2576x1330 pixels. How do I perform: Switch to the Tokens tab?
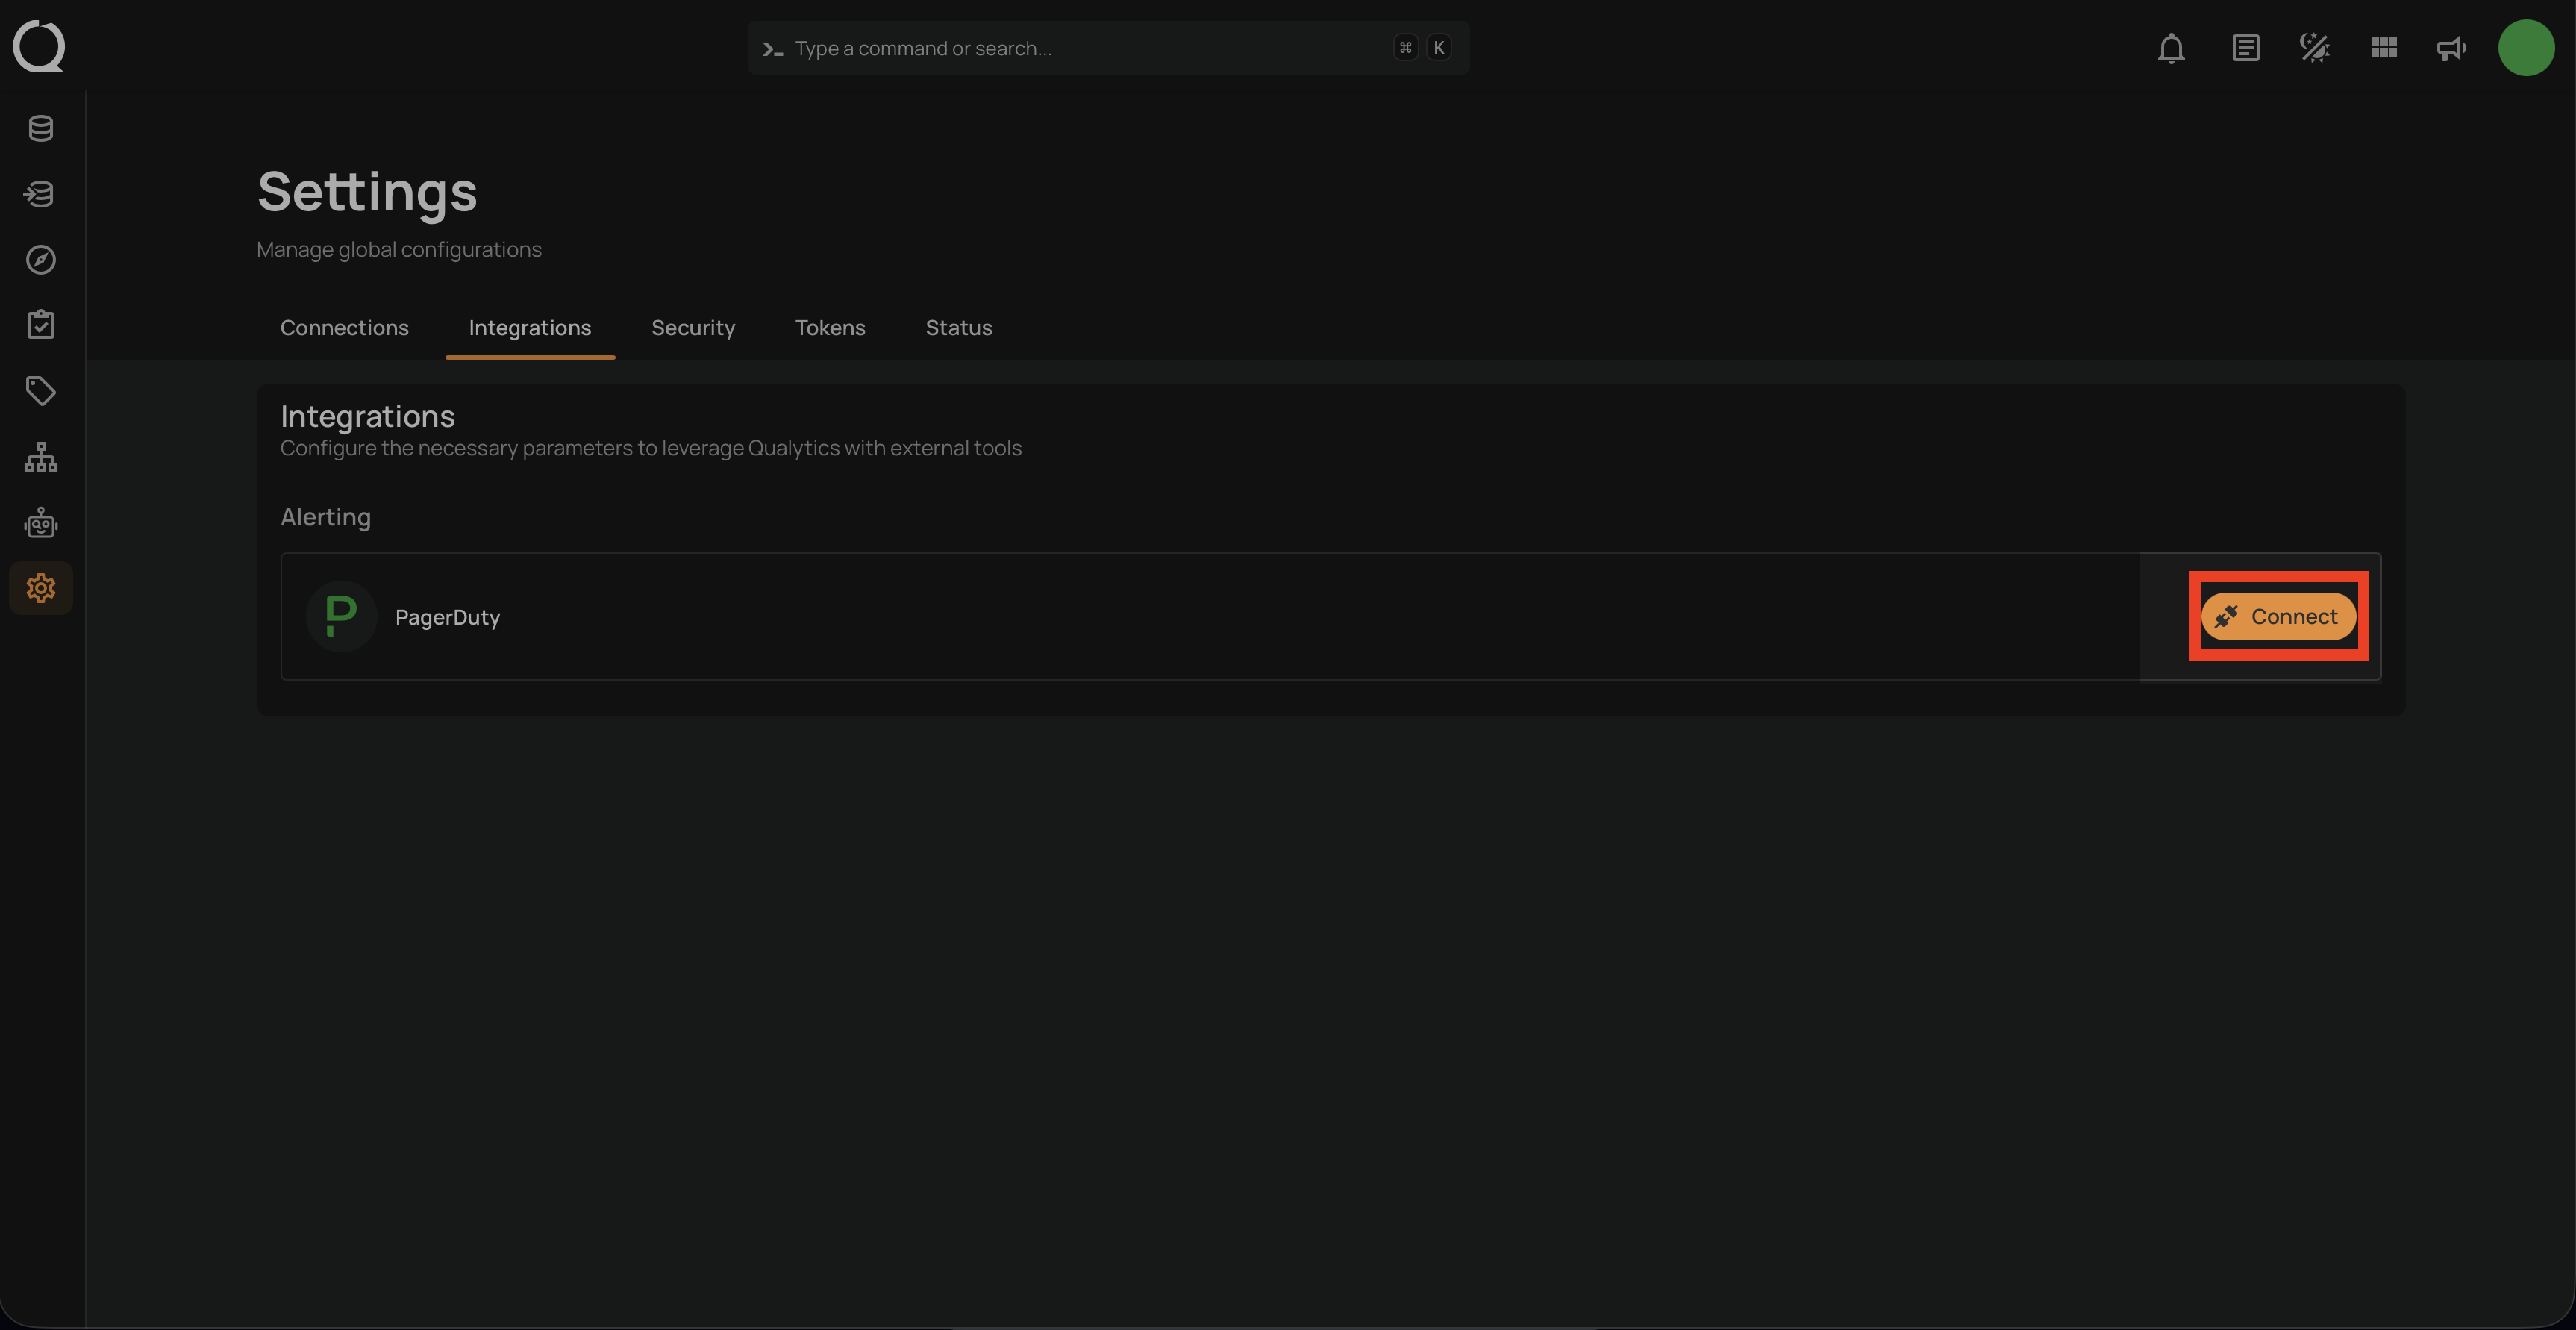pyautogui.click(x=830, y=328)
